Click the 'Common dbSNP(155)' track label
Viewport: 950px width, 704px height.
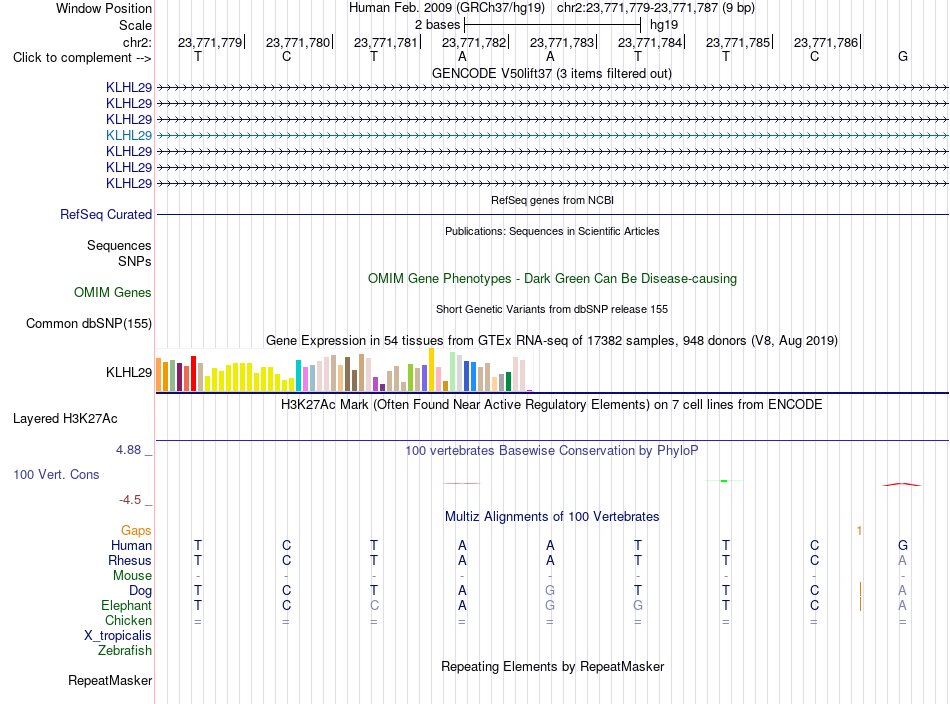click(88, 324)
